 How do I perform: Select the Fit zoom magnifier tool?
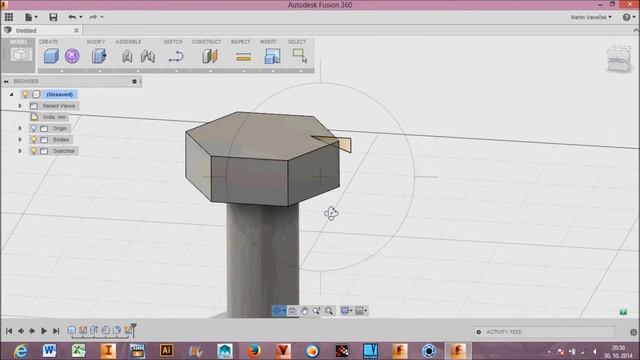click(329, 311)
